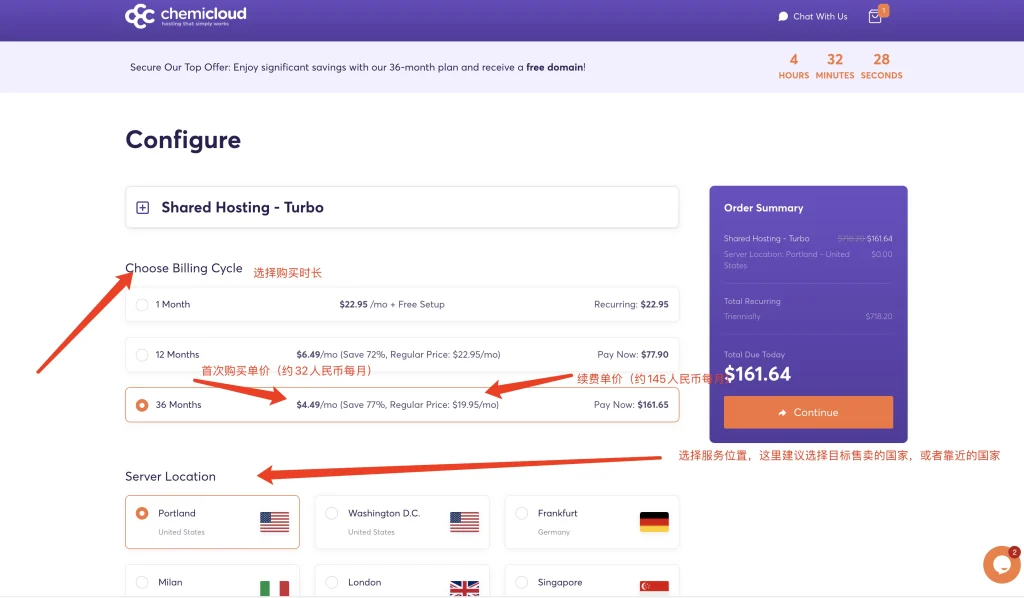
Task: Click the Frankfurt Germany flag
Action: [654, 522]
